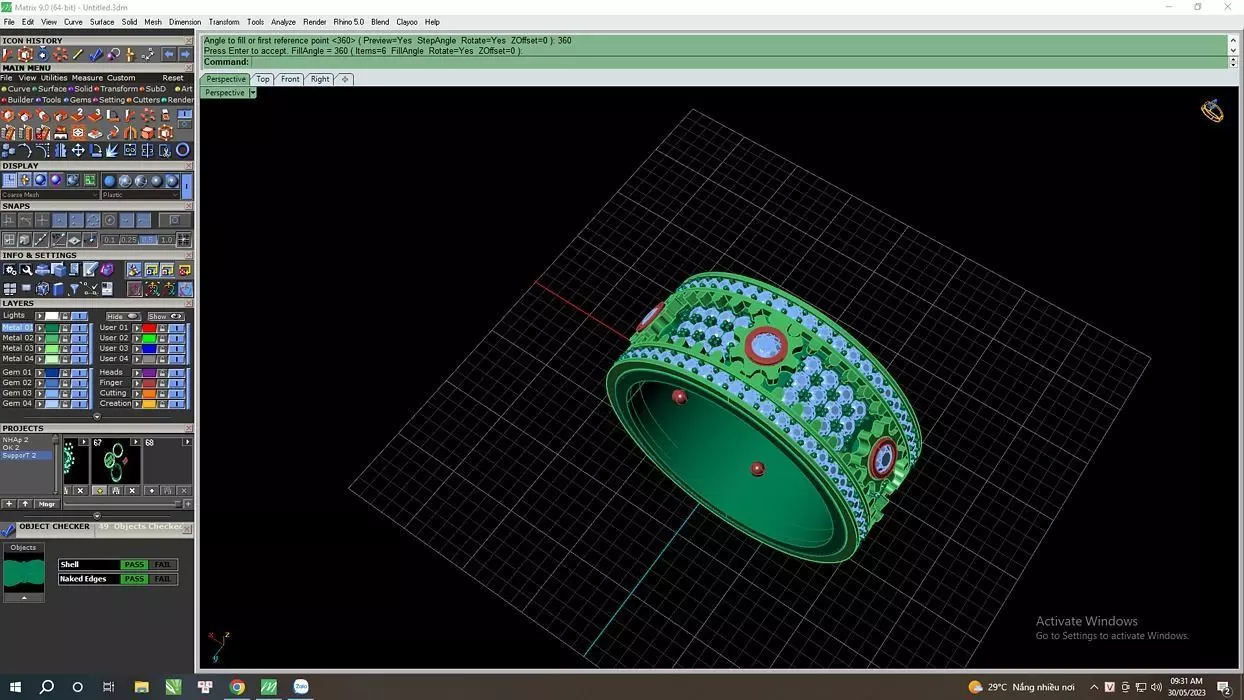Select the yellow line tool in Icon History
This screenshot has height=700, width=1244.
point(78,54)
